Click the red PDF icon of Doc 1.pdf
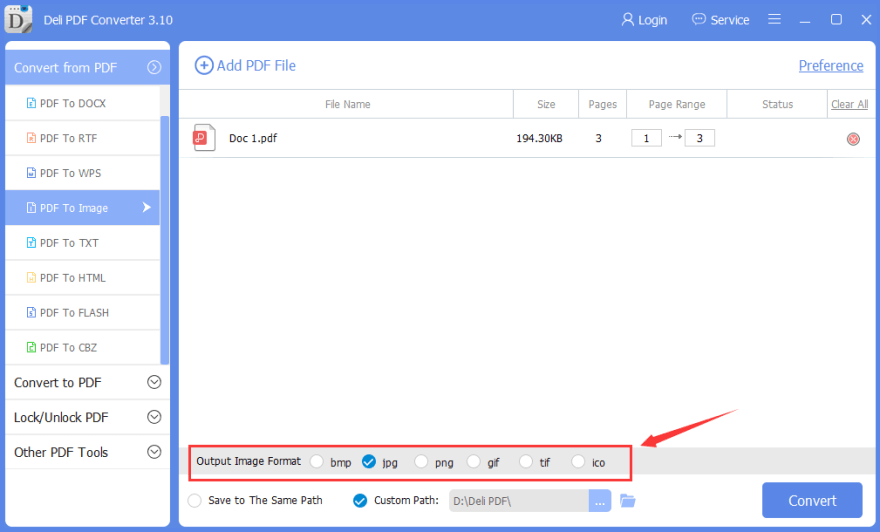This screenshot has width=880, height=532. (204, 137)
